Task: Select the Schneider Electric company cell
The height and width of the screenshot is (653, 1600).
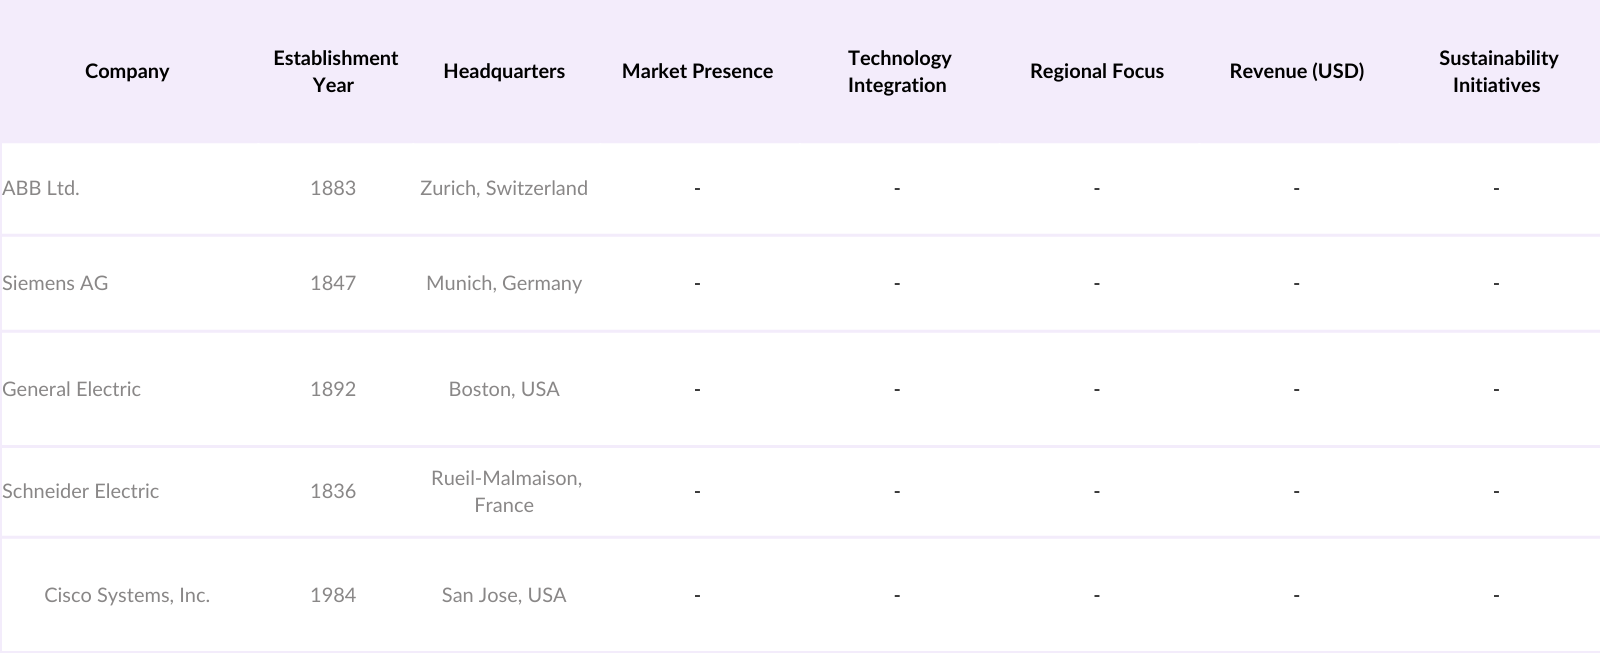Action: (81, 491)
